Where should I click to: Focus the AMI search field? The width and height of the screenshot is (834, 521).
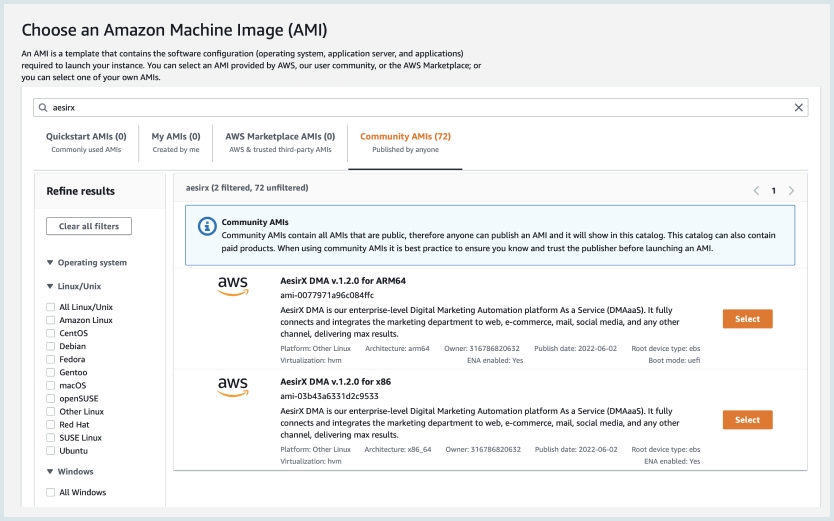pos(420,107)
